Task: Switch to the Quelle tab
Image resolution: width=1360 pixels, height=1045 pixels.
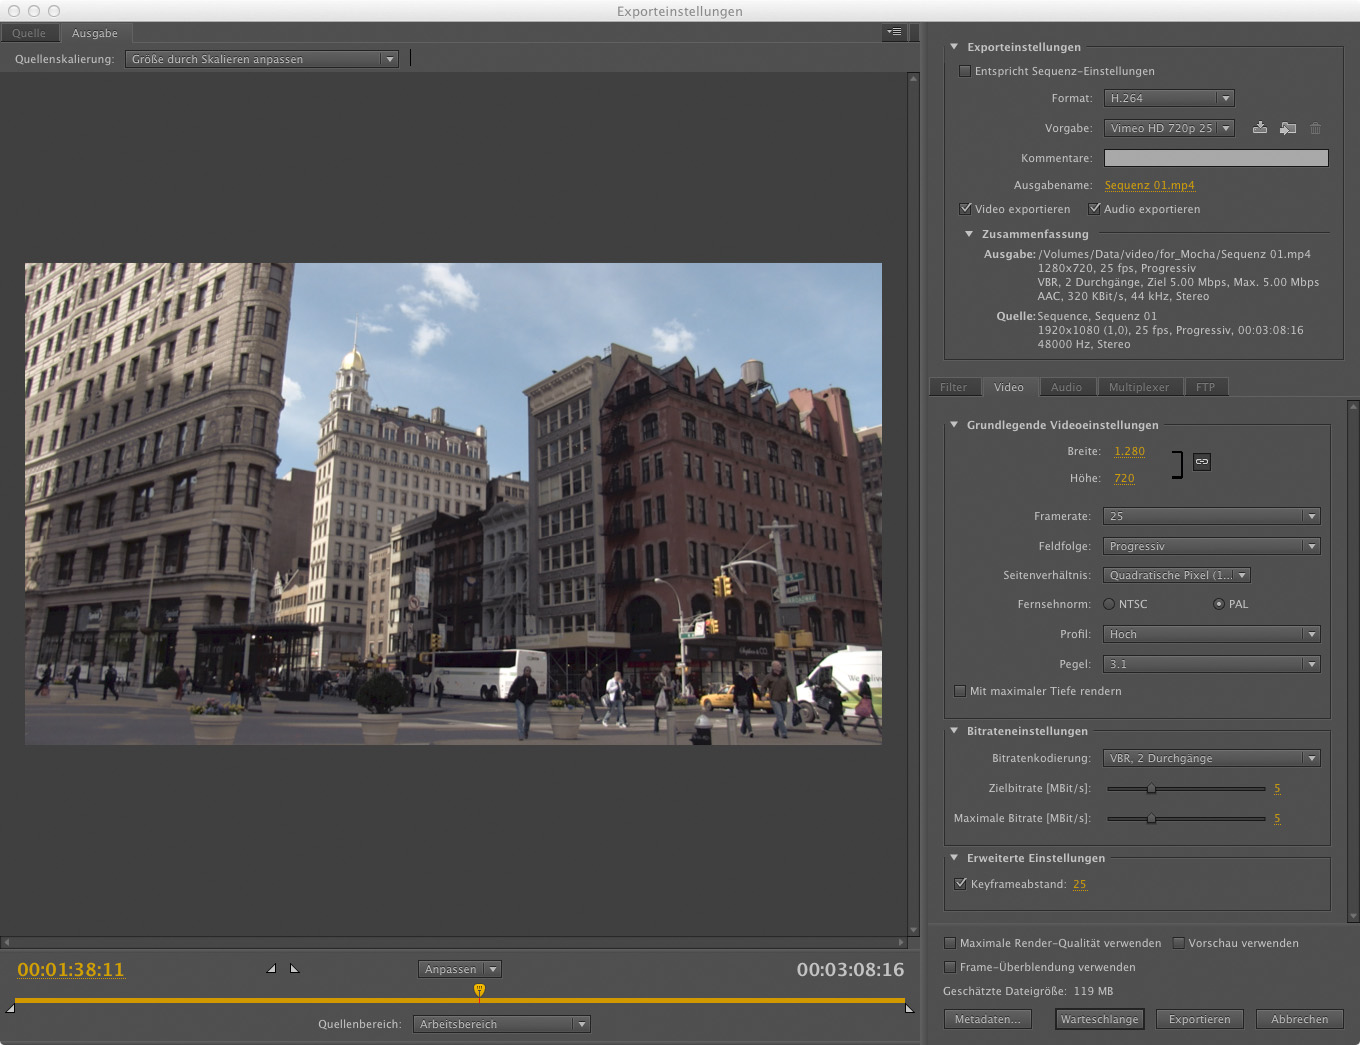Action: pyautogui.click(x=29, y=33)
